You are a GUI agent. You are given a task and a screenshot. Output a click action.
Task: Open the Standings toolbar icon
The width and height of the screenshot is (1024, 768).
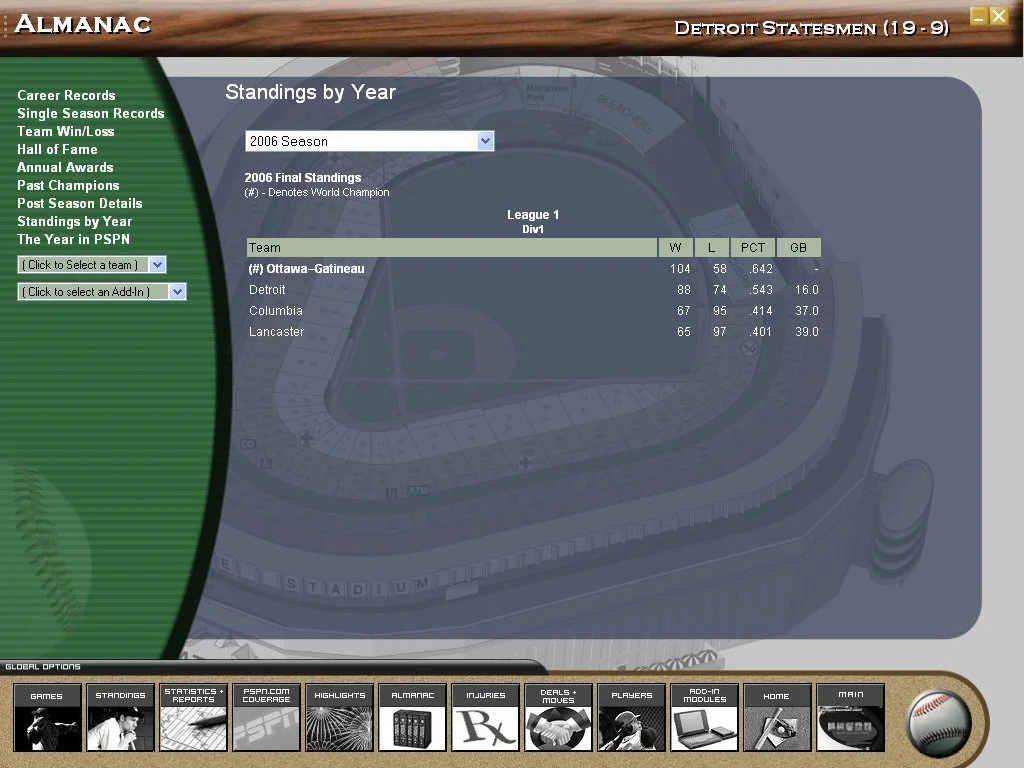[x=120, y=717]
